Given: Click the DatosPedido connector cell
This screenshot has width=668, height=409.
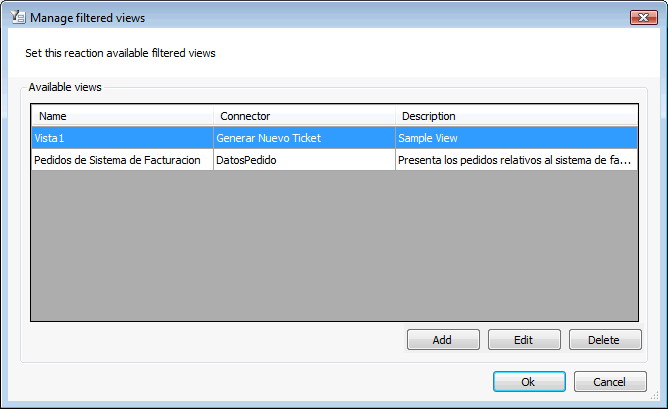Looking at the screenshot, I should (304, 160).
